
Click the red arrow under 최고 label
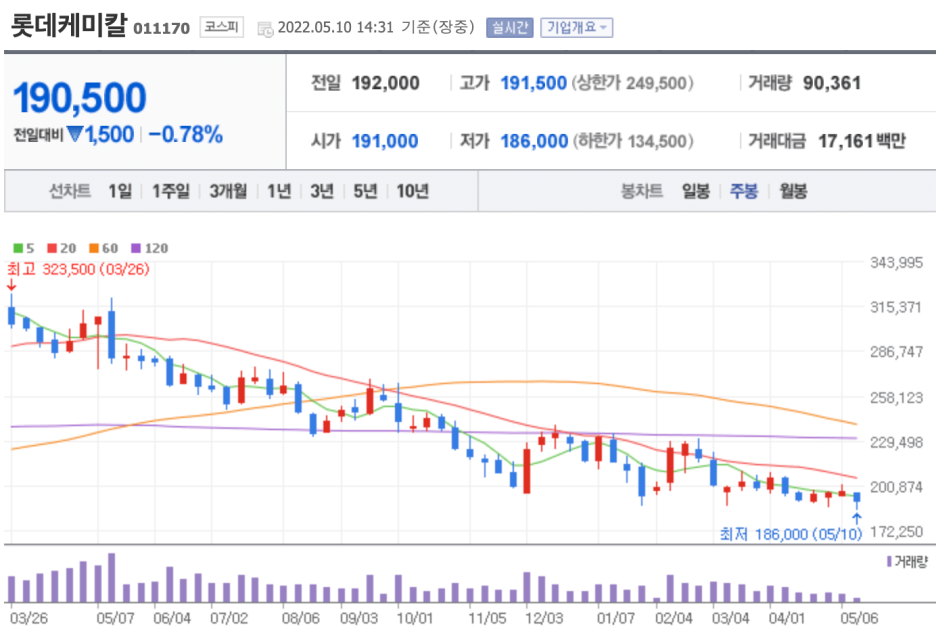pos(11,285)
